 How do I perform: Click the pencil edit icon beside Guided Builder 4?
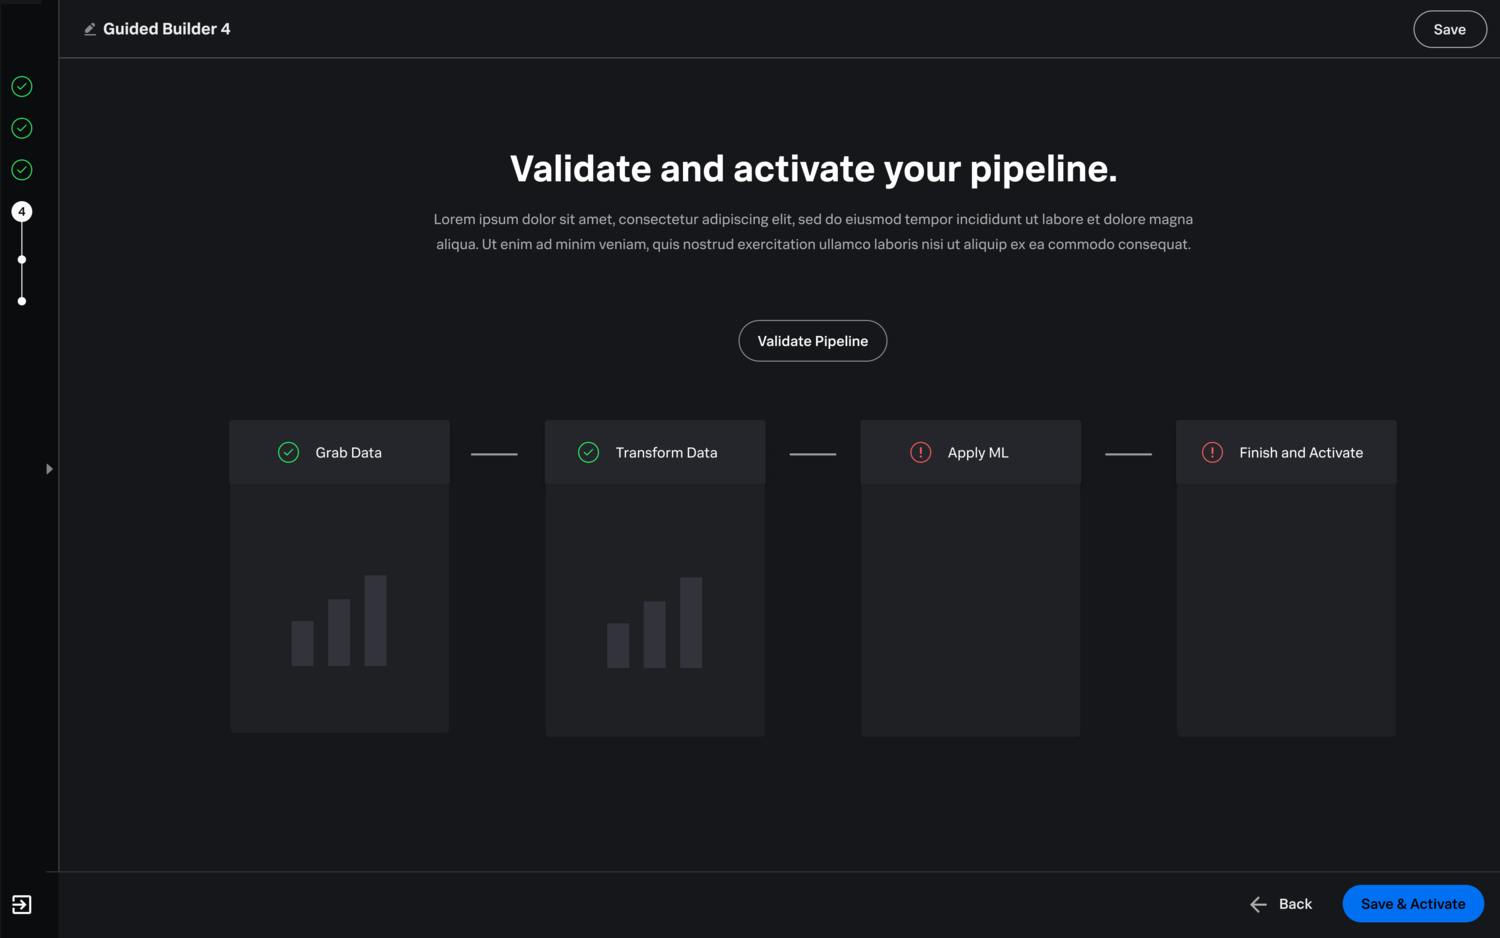coord(90,29)
